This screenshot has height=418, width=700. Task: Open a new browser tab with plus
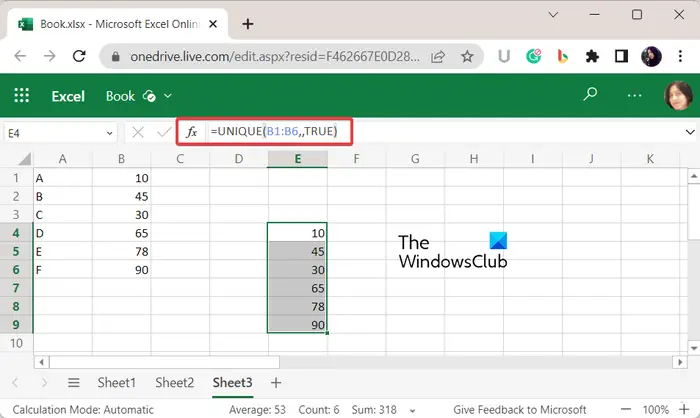tap(248, 24)
